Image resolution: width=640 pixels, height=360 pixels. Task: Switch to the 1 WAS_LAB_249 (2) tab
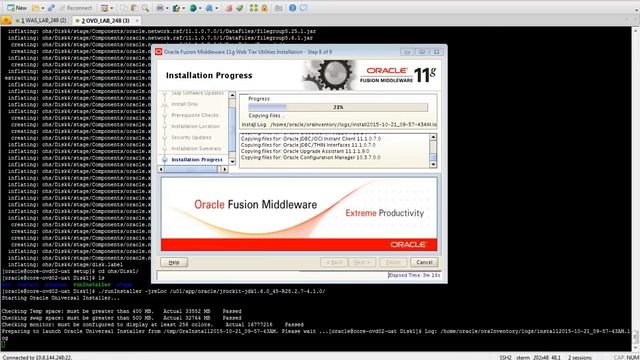41,20
